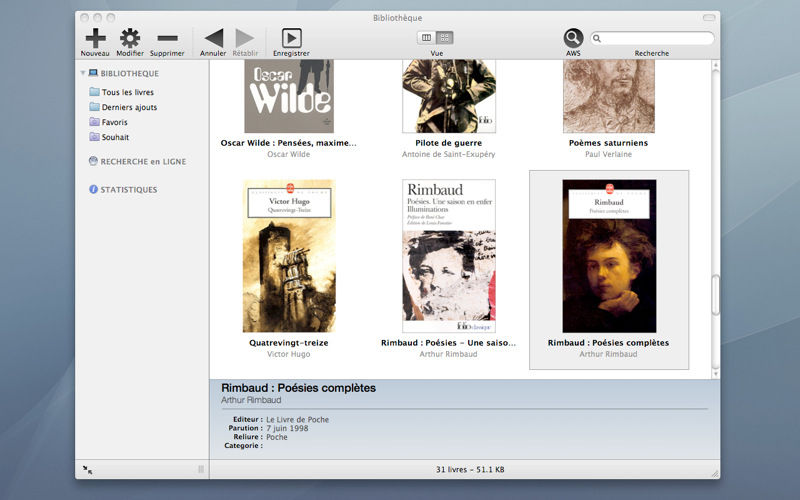Click '7 juin 1998' publication date

tap(287, 428)
